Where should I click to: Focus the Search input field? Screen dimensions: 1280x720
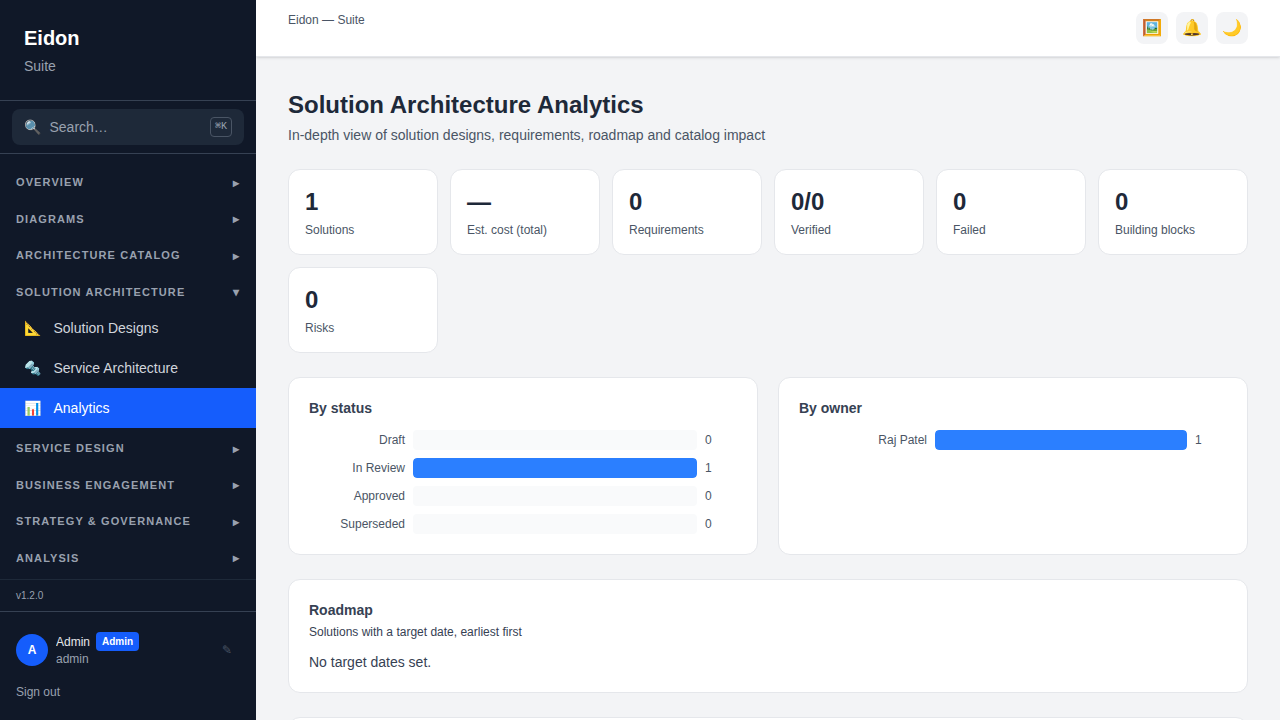point(128,127)
